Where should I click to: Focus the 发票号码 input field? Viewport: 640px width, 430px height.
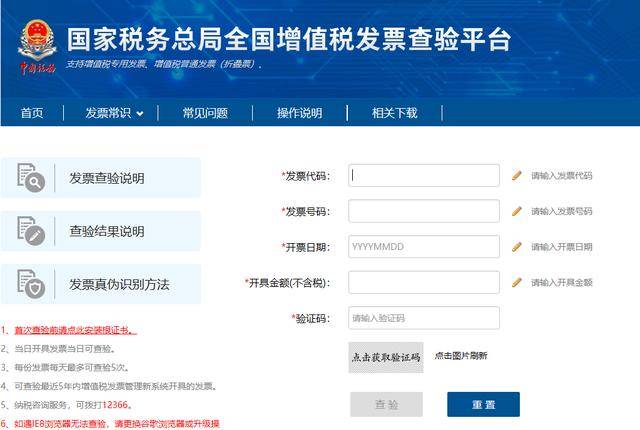[424, 211]
